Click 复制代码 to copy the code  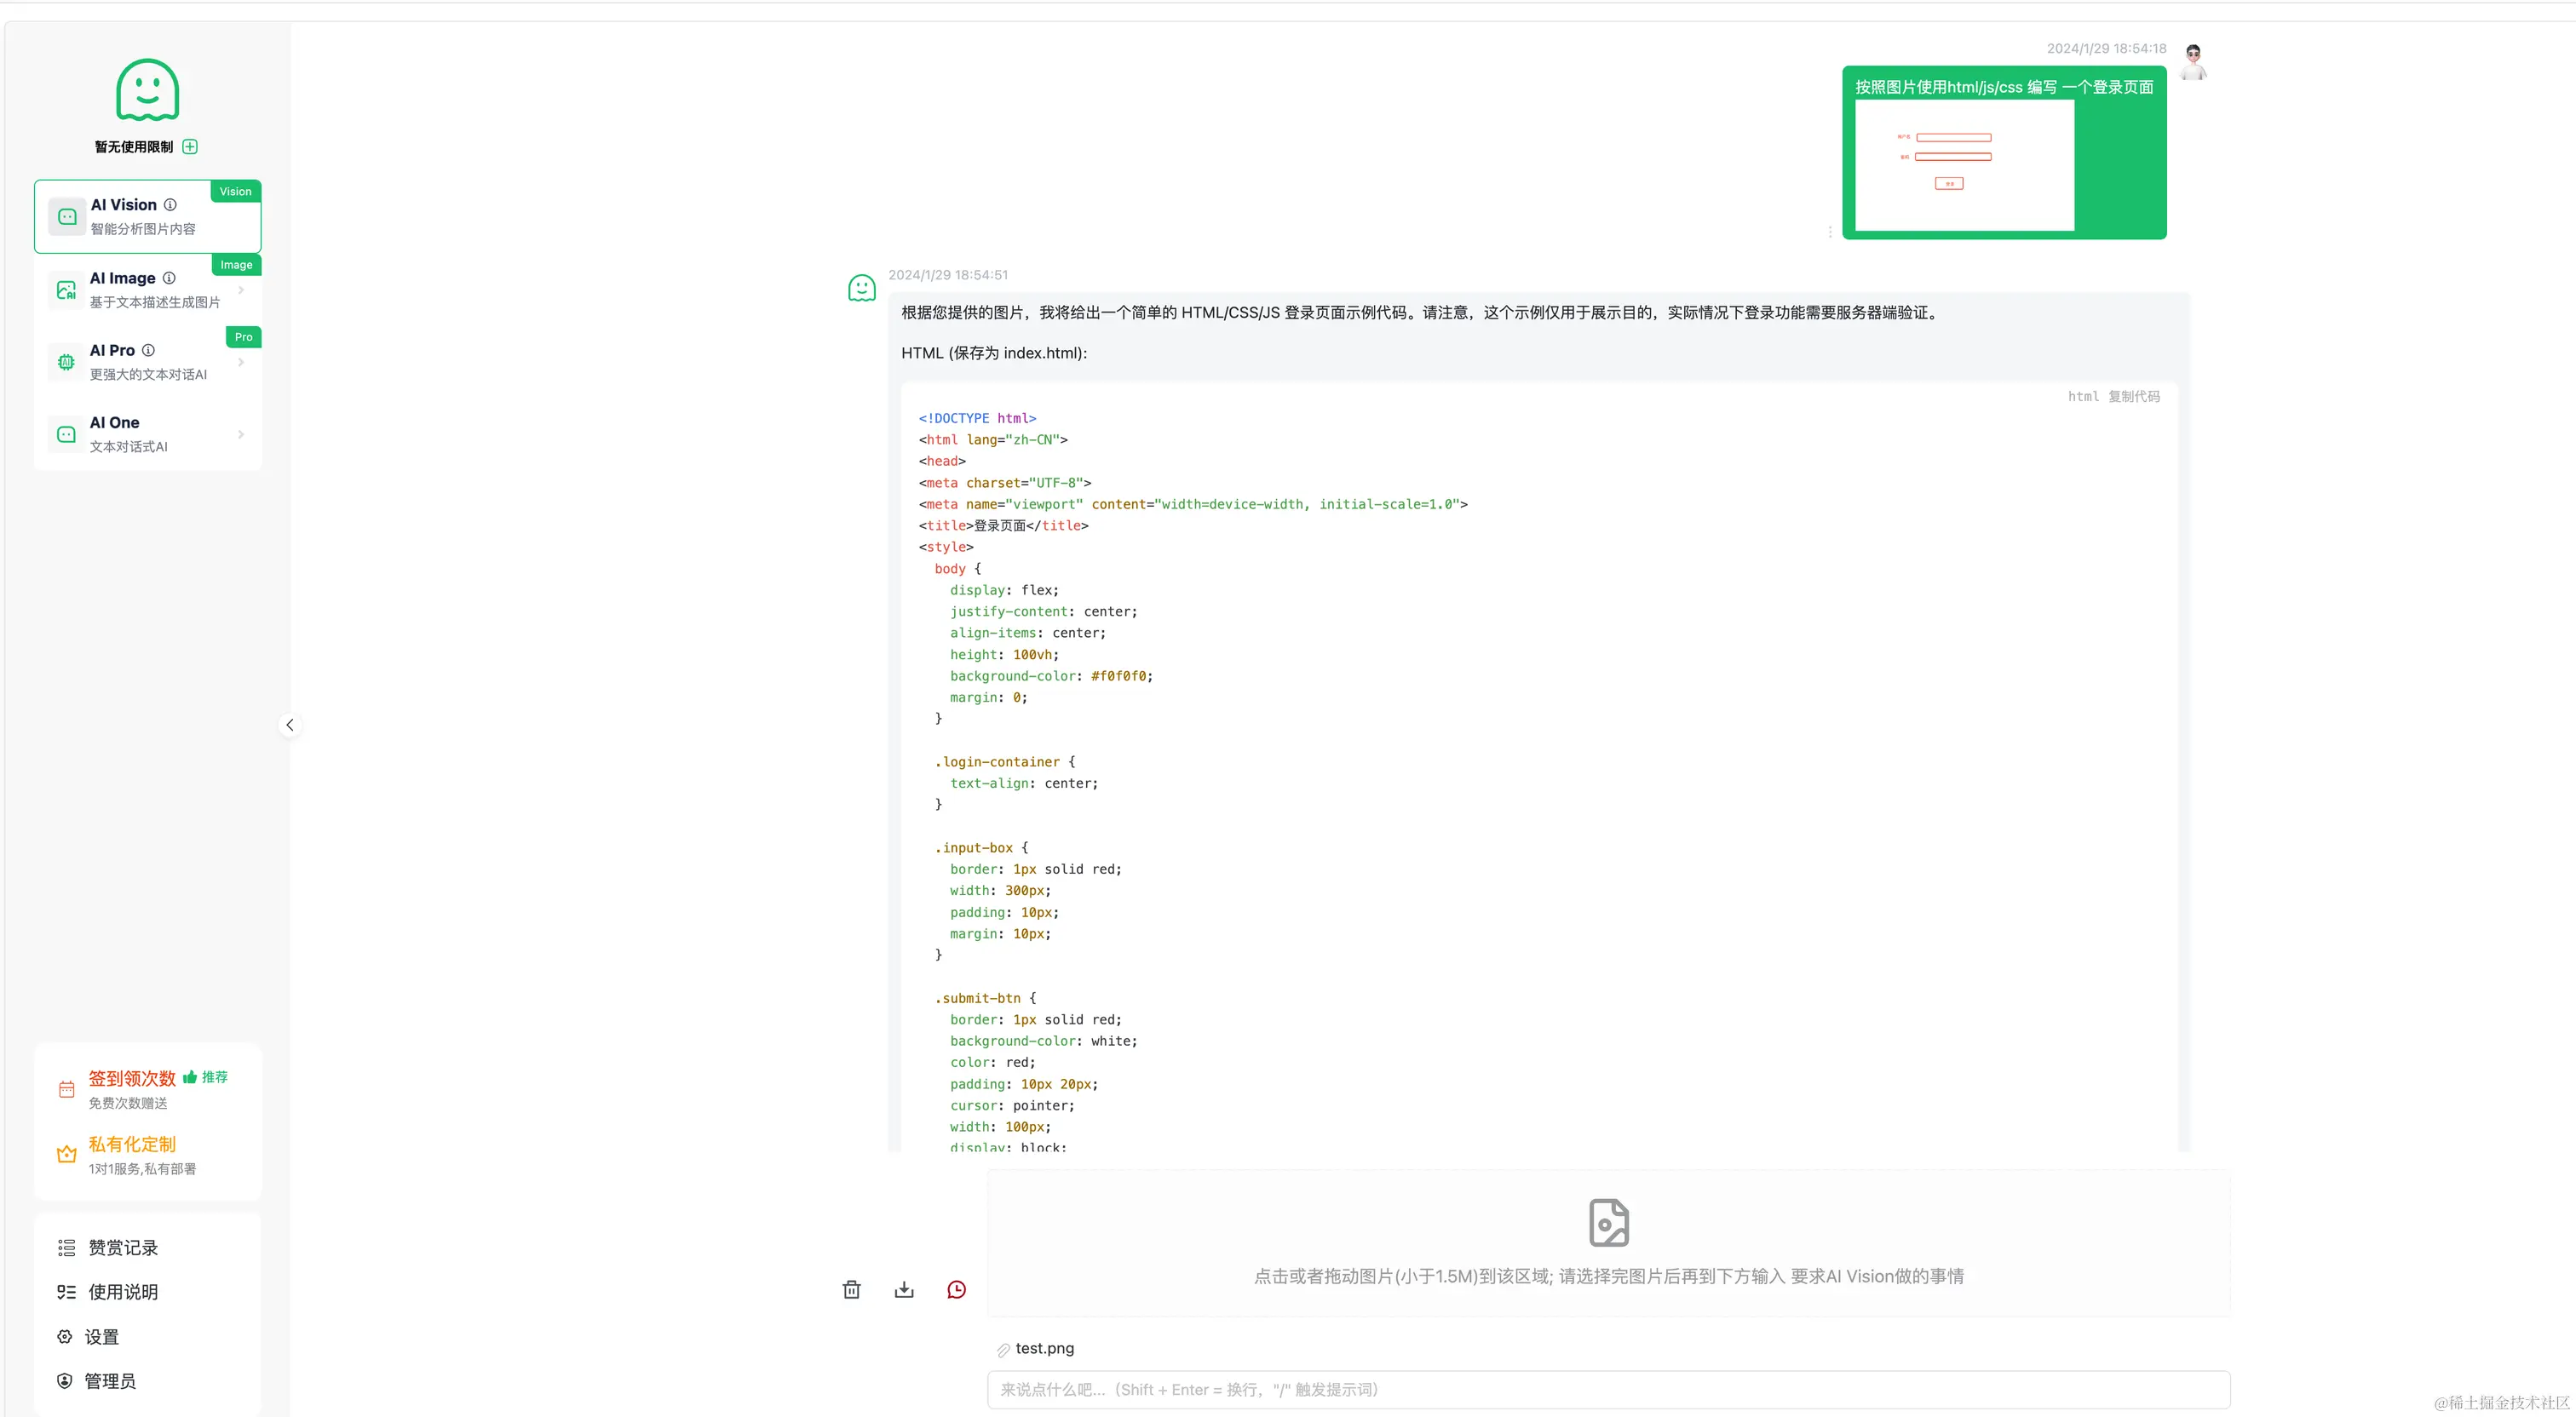coord(2133,397)
